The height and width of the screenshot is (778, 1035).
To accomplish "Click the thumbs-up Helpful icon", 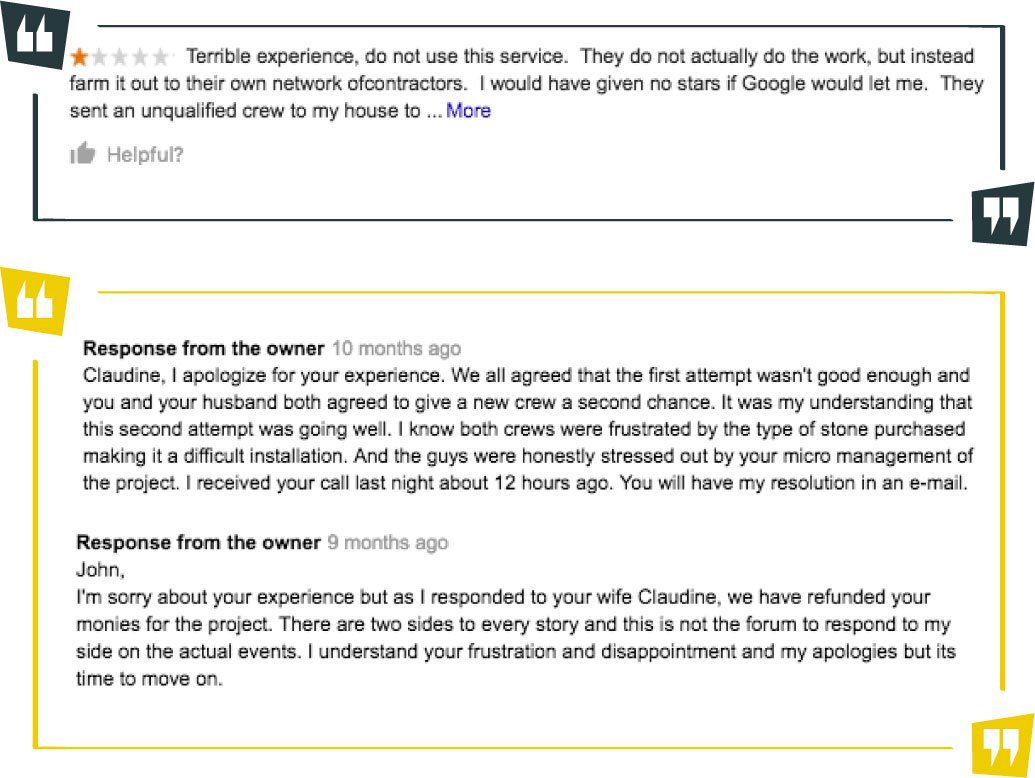I will click(x=83, y=153).
